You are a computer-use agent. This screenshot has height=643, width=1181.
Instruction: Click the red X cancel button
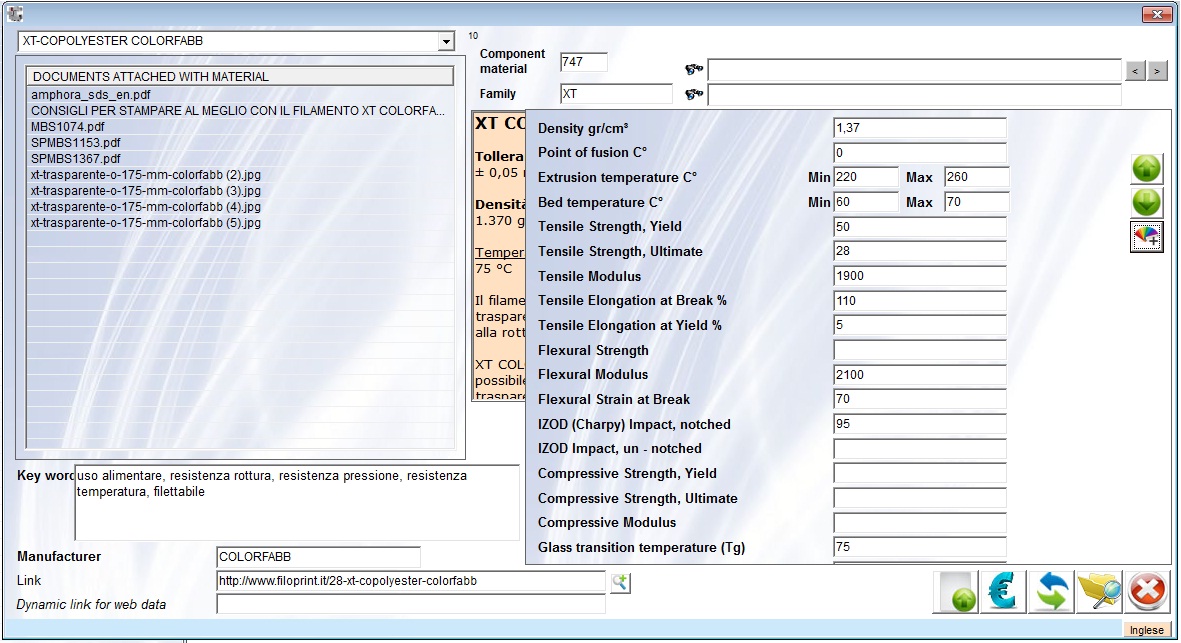(1147, 592)
